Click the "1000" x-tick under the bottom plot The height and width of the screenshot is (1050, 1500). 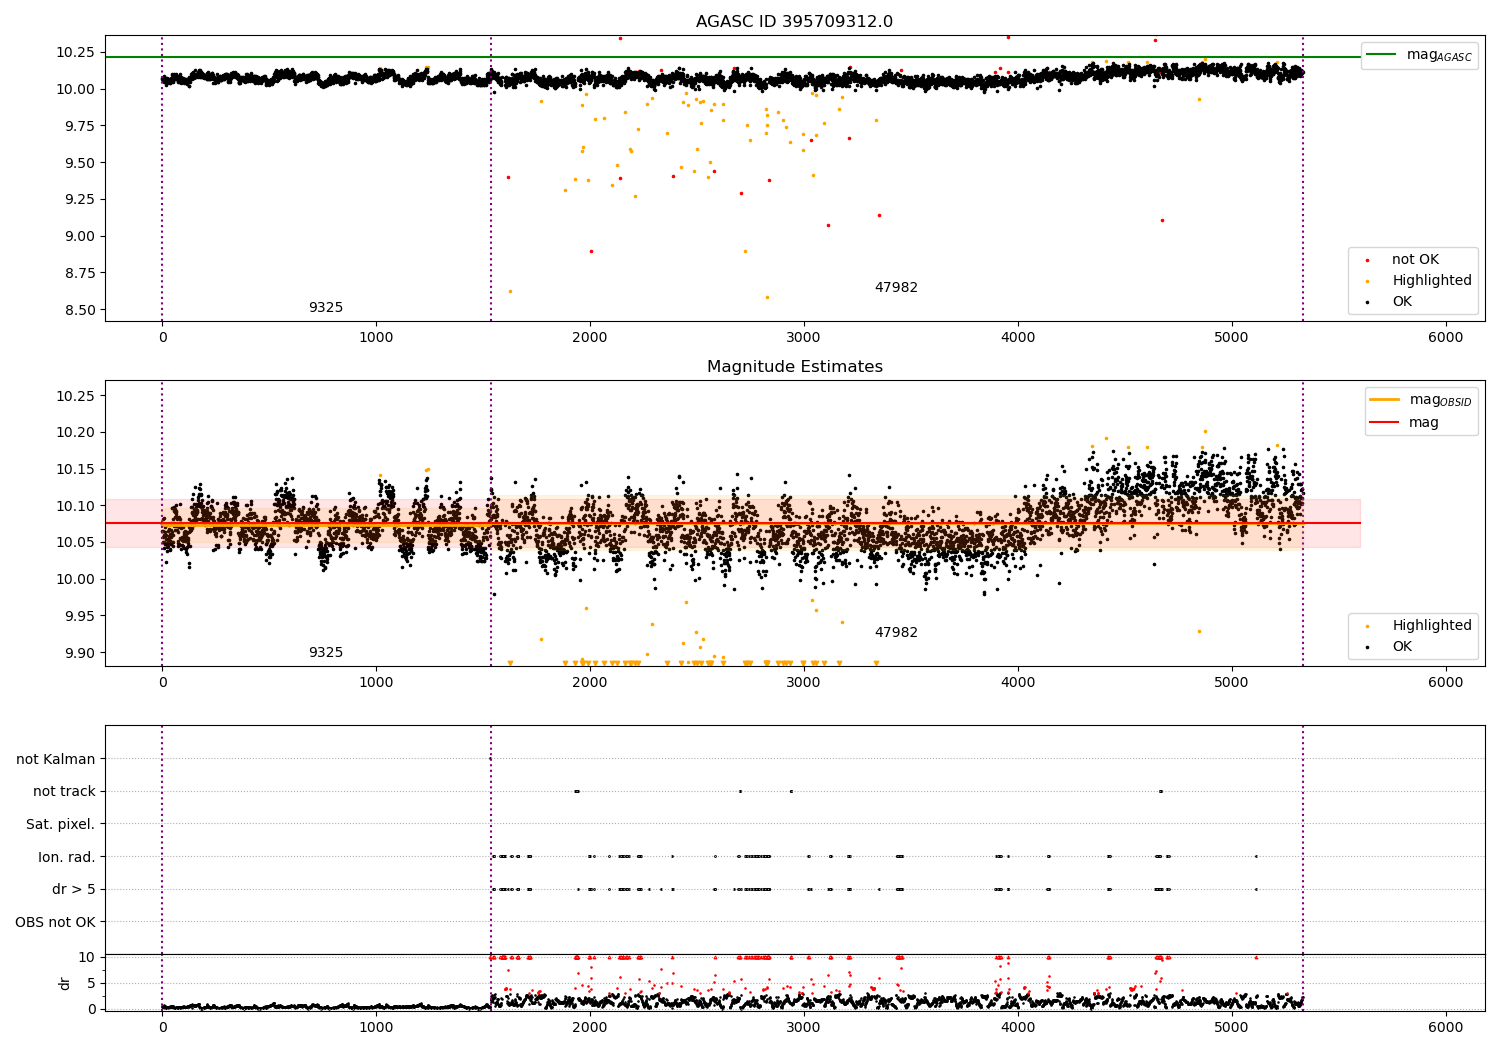pyautogui.click(x=376, y=1028)
